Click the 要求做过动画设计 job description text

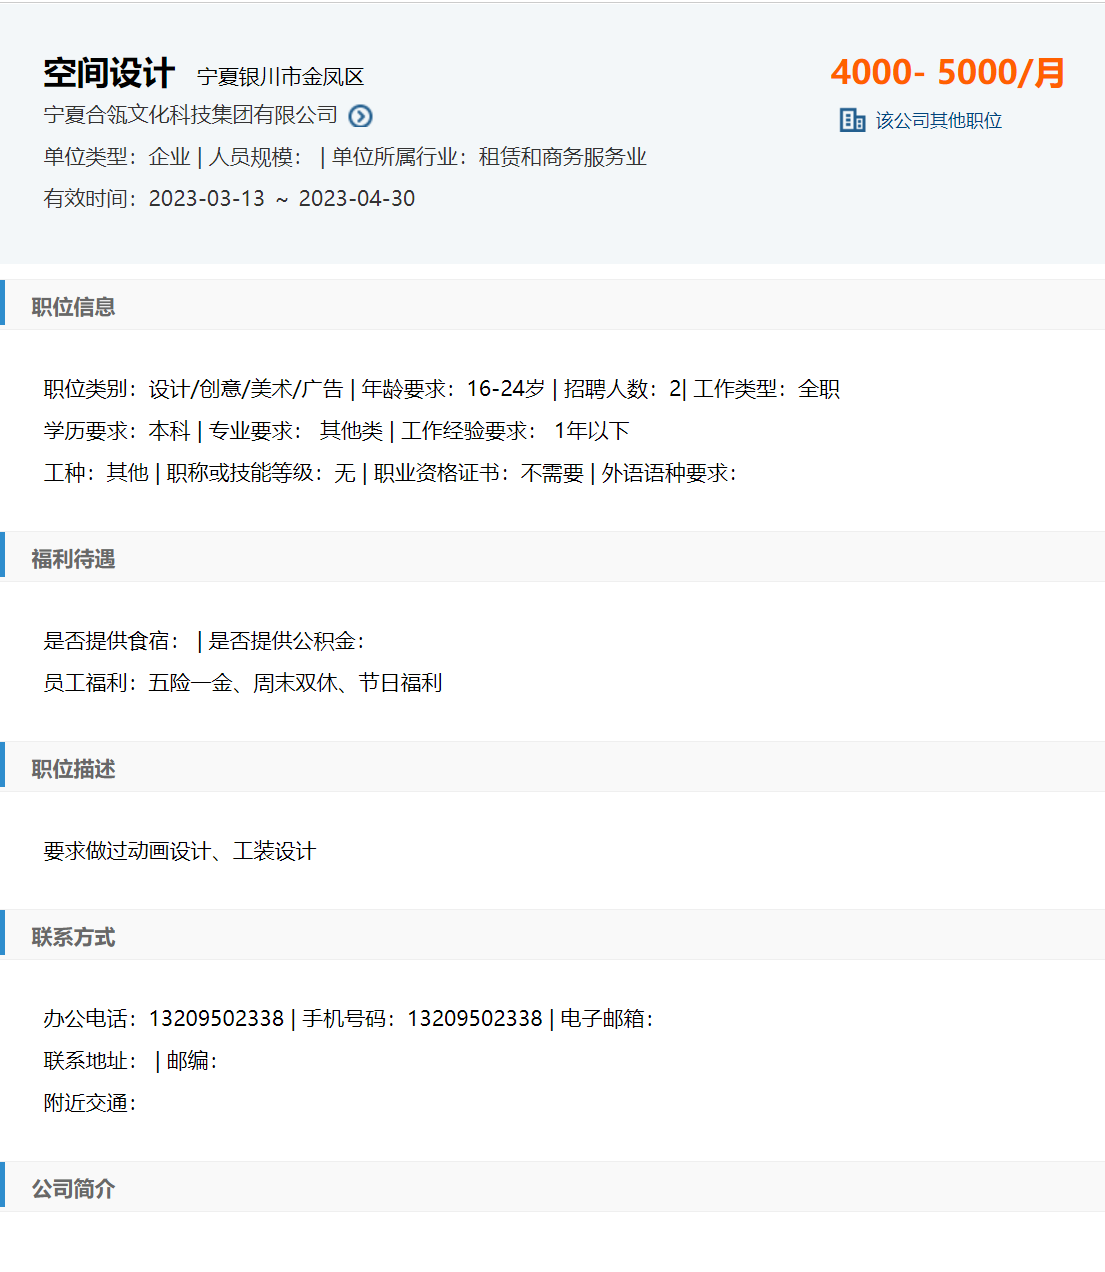(180, 851)
